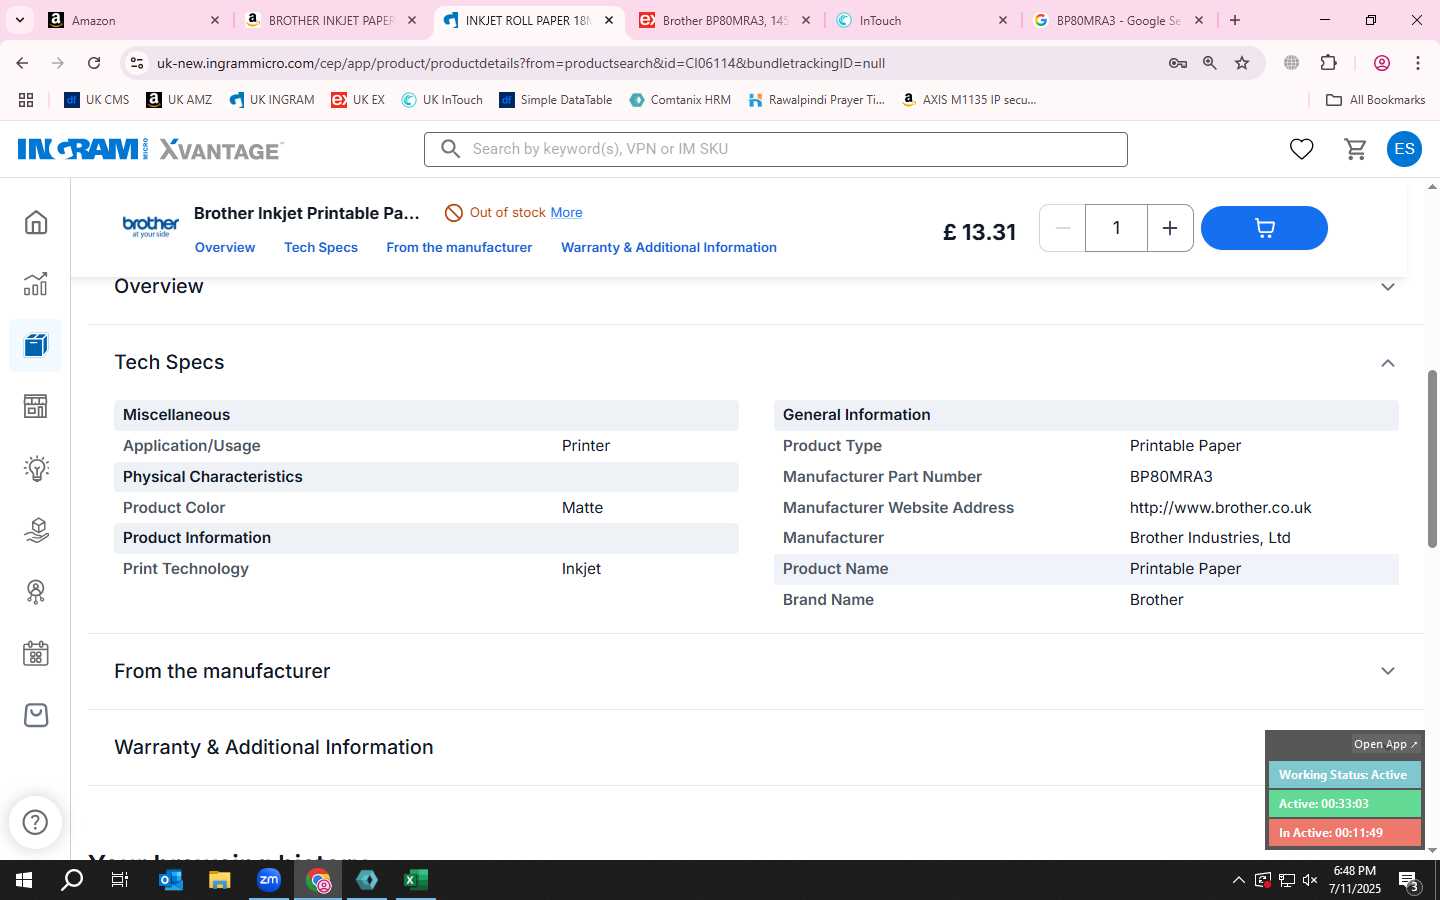Expand the Overview section chevron
The width and height of the screenshot is (1440, 900).
[1388, 287]
